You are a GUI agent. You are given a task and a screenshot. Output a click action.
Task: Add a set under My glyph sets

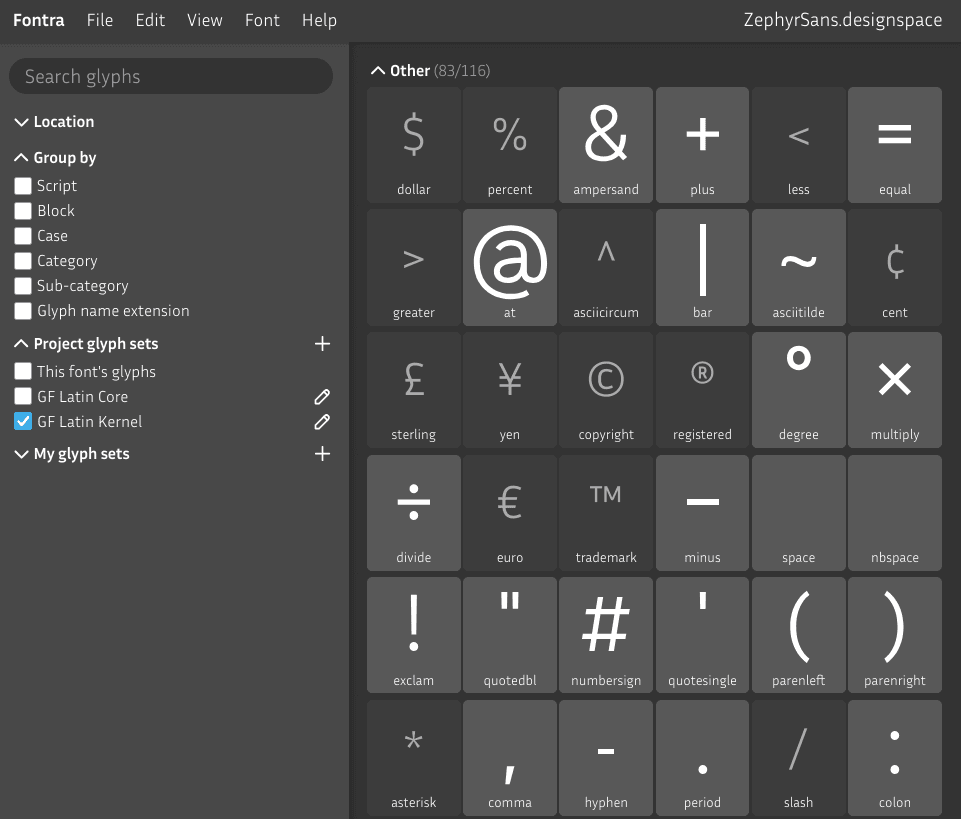322,453
